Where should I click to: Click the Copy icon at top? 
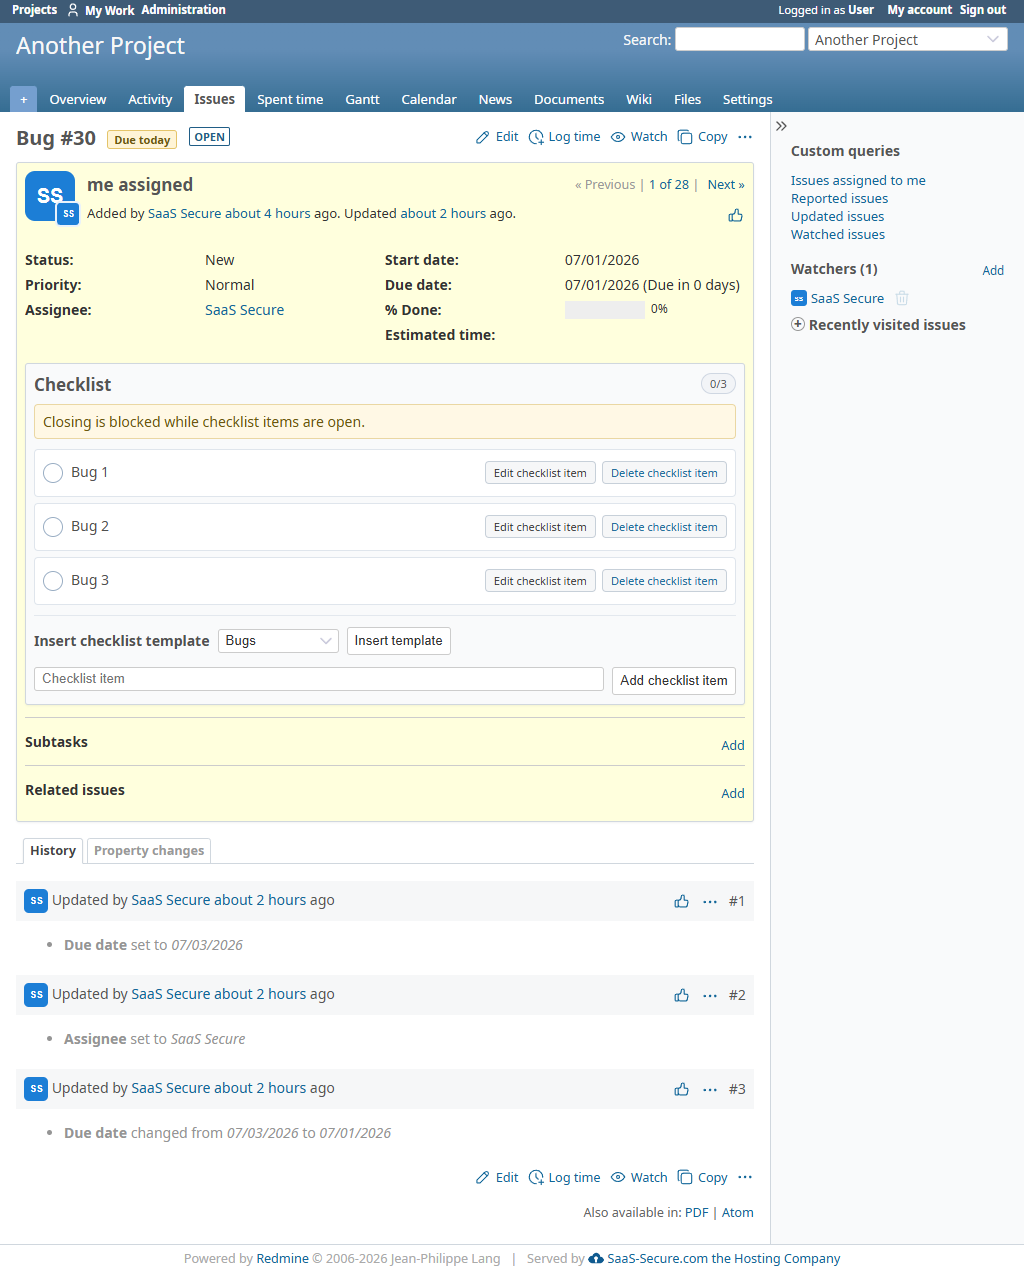(685, 137)
